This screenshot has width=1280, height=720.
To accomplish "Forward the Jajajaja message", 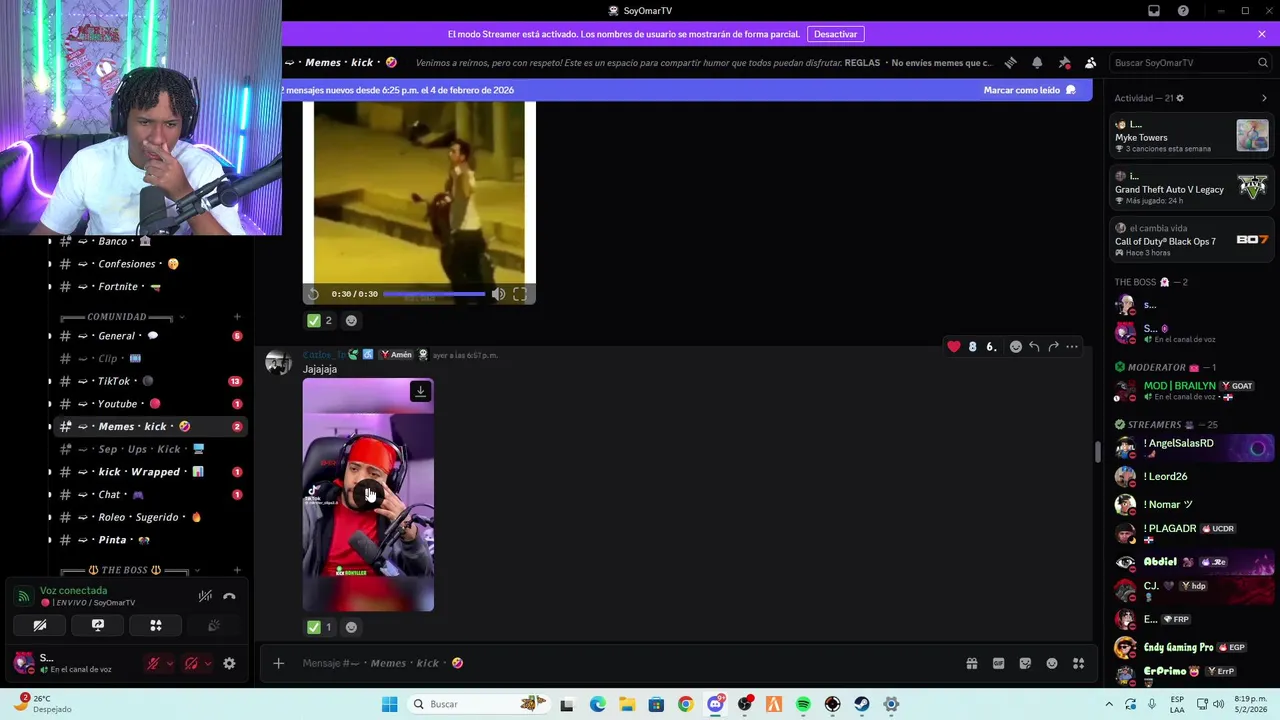I will click(1053, 347).
